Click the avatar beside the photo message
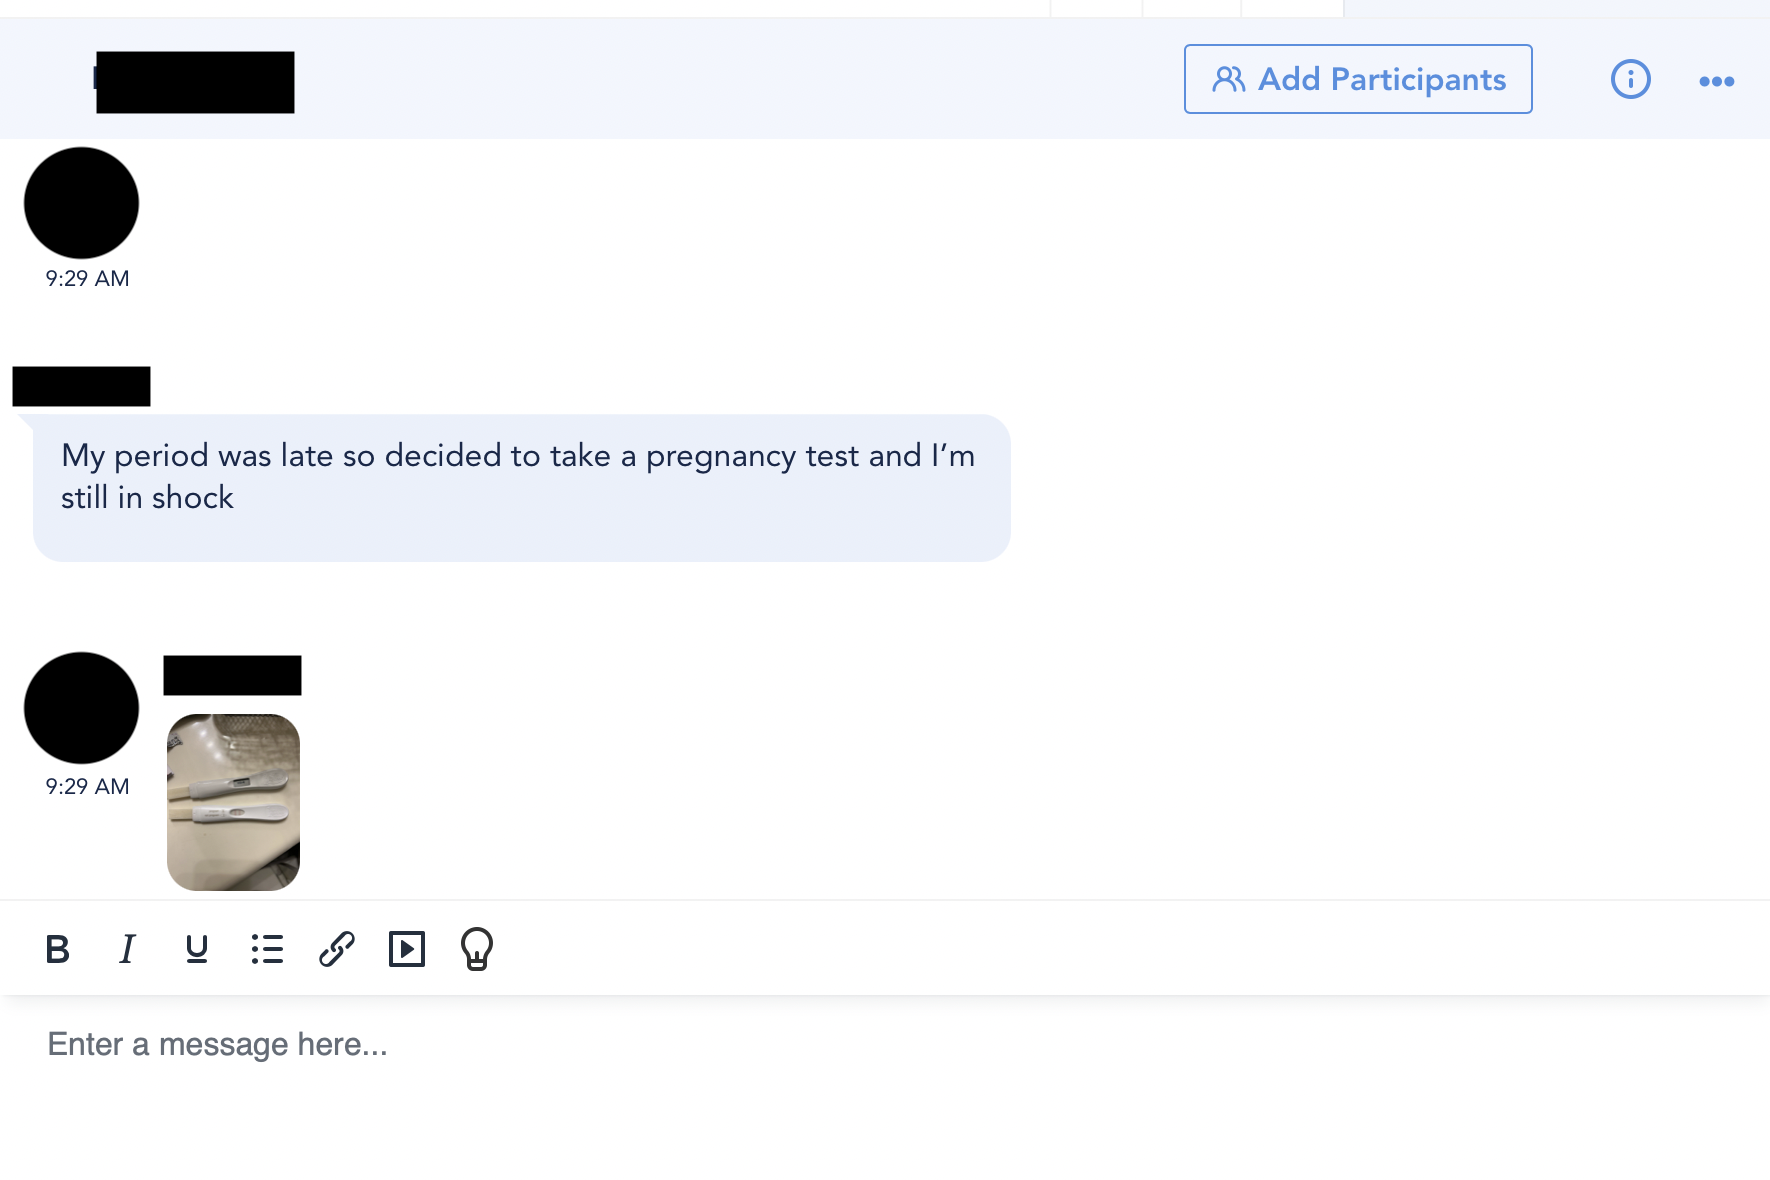The height and width of the screenshot is (1180, 1770). [81, 708]
